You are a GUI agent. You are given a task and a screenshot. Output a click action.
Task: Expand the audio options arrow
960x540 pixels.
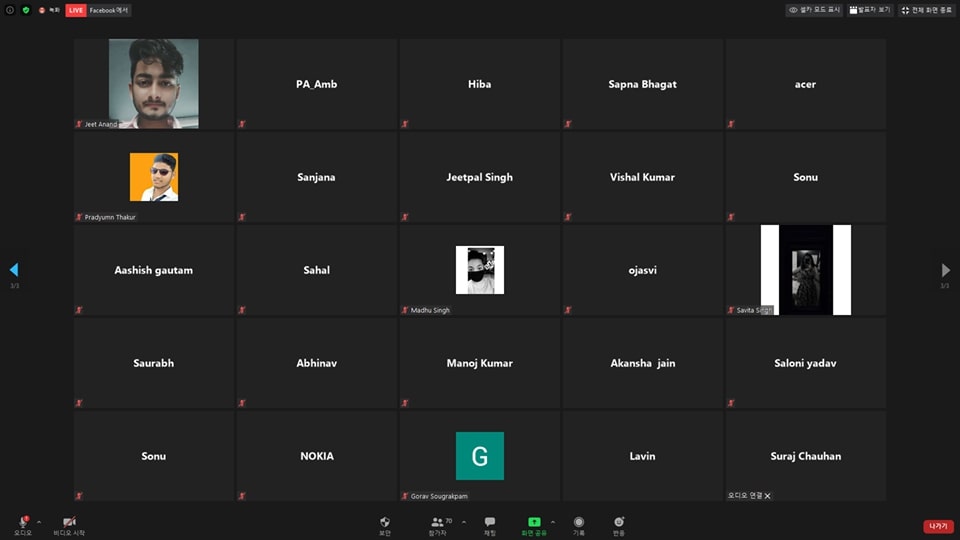tap(39, 522)
